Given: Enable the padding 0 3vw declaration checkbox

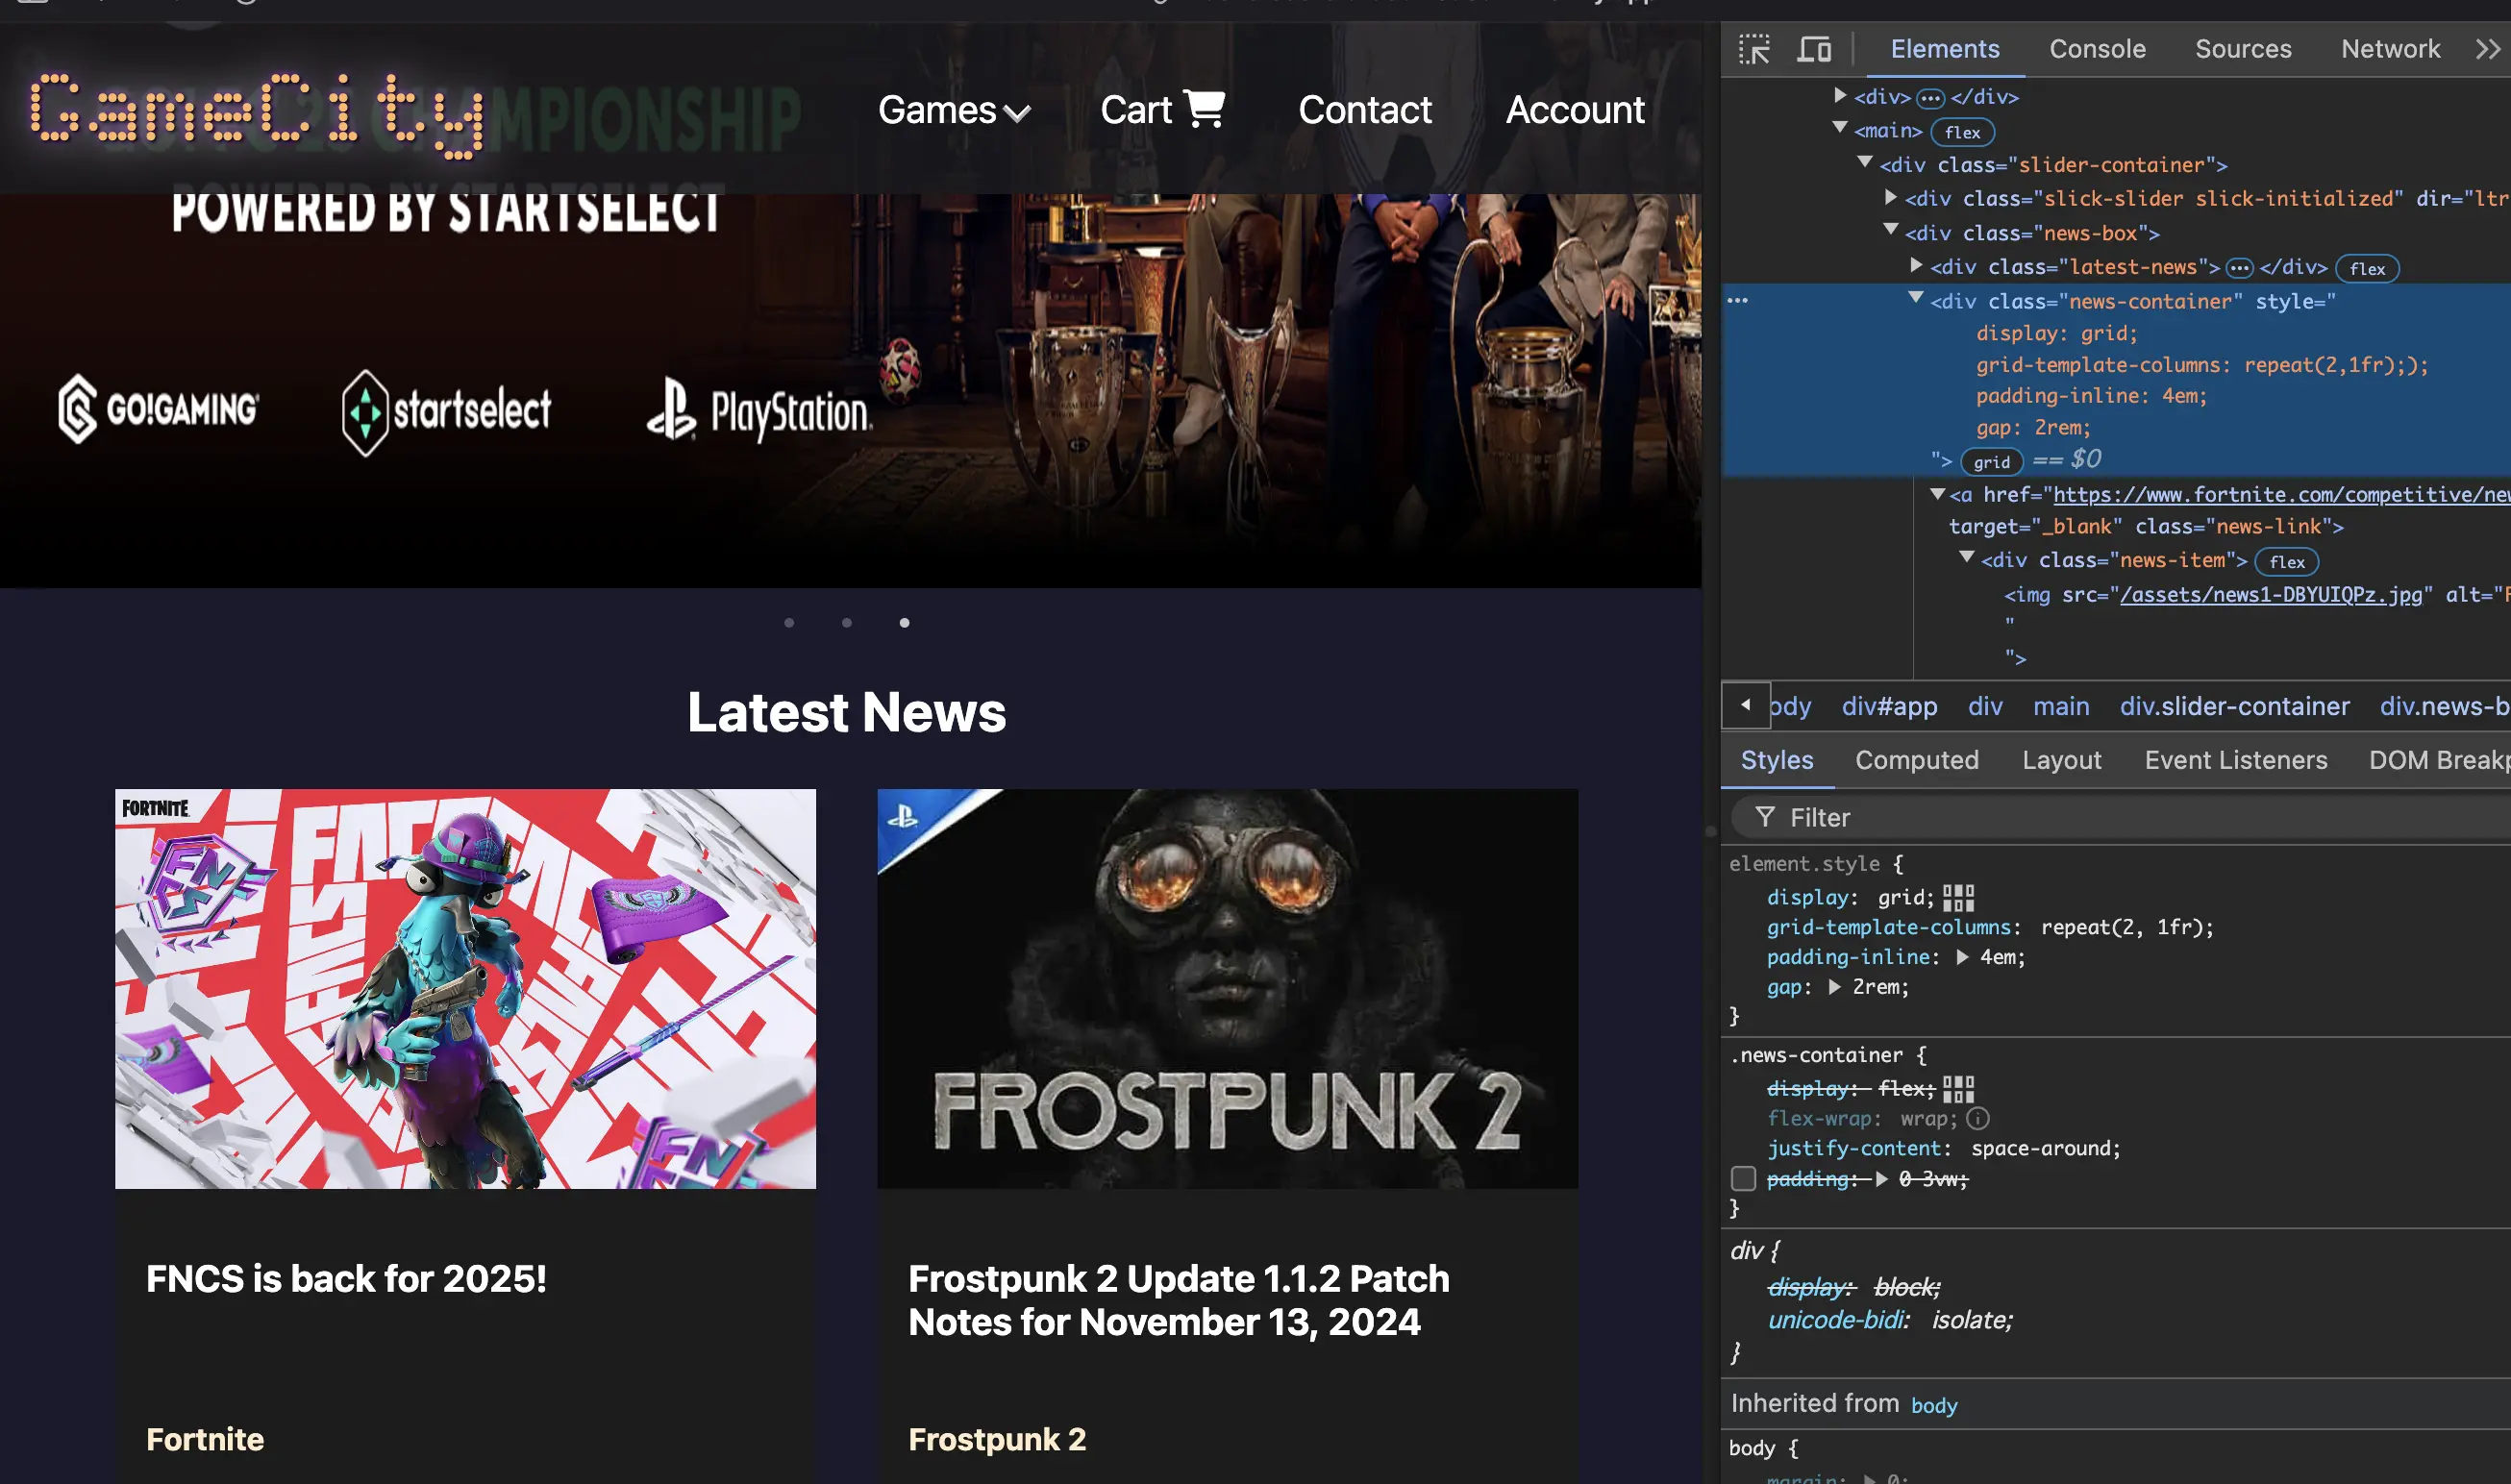Looking at the screenshot, I should point(1743,1179).
